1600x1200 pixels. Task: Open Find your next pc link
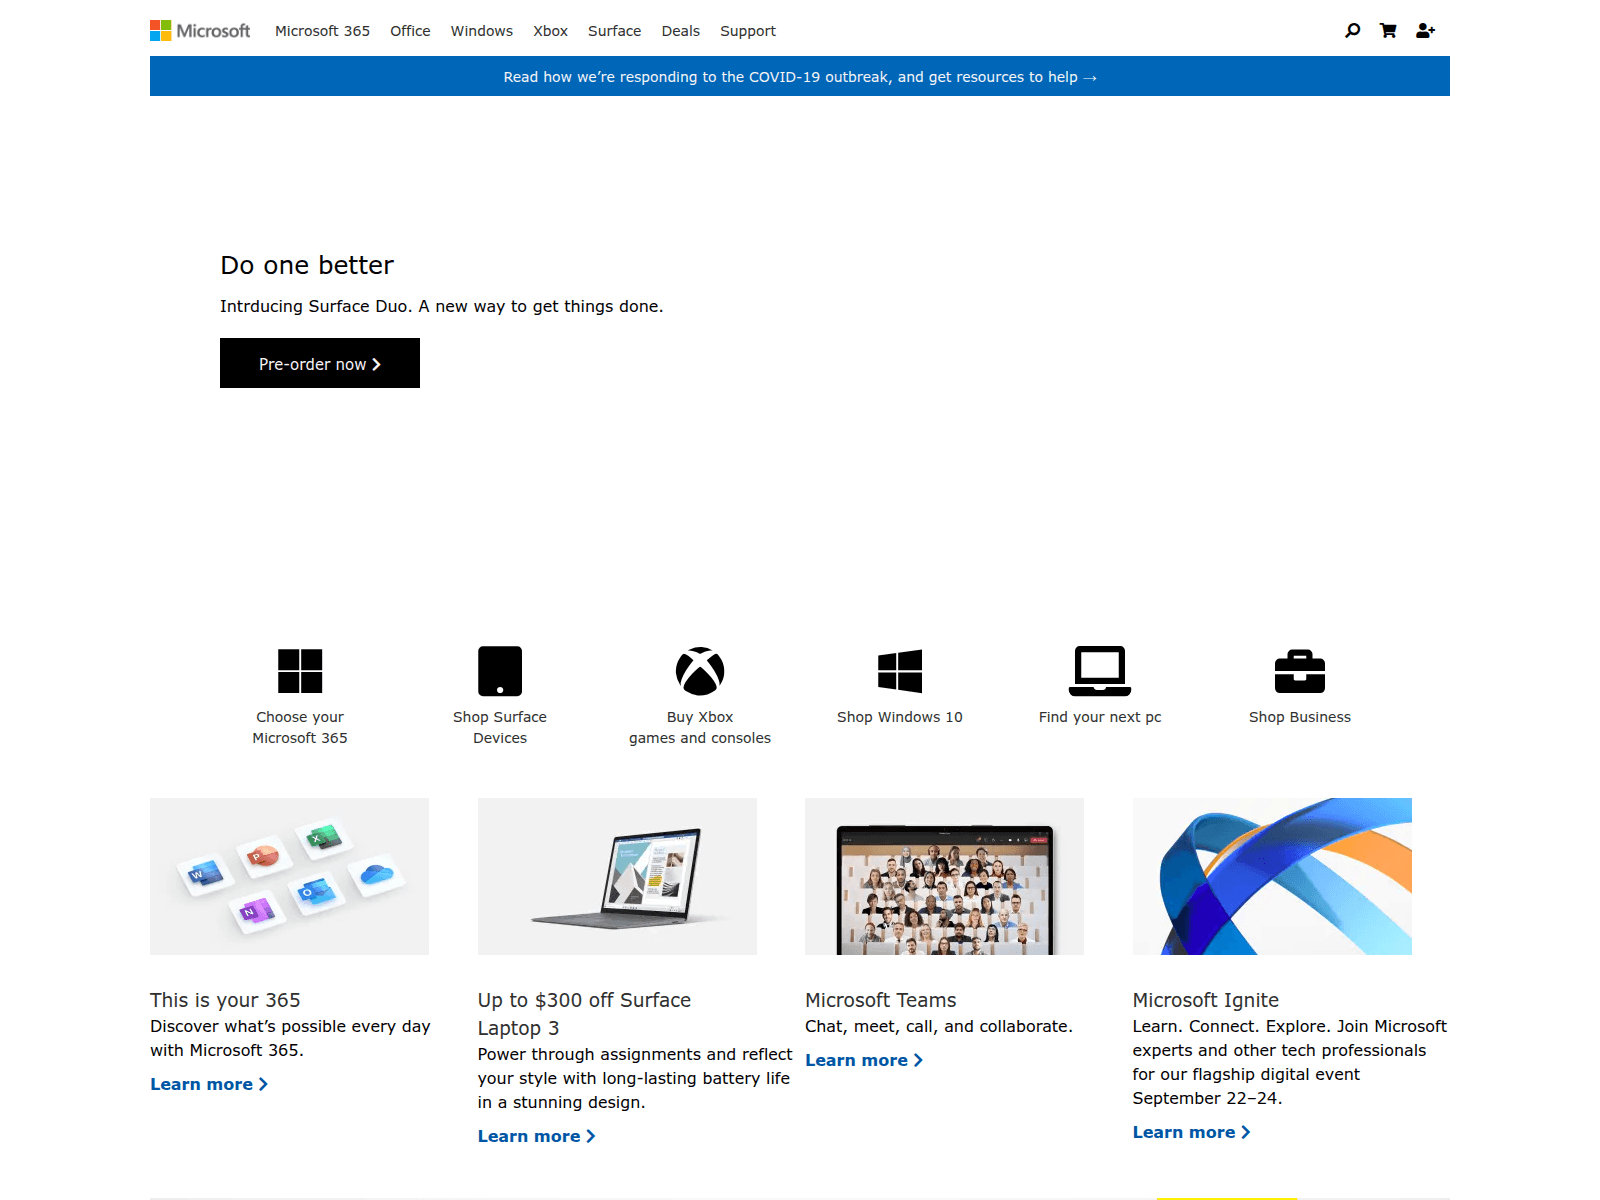1100,717
